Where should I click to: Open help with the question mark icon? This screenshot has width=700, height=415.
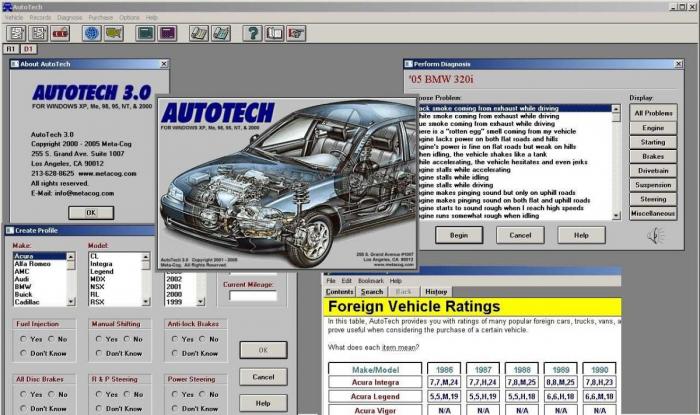[252, 33]
